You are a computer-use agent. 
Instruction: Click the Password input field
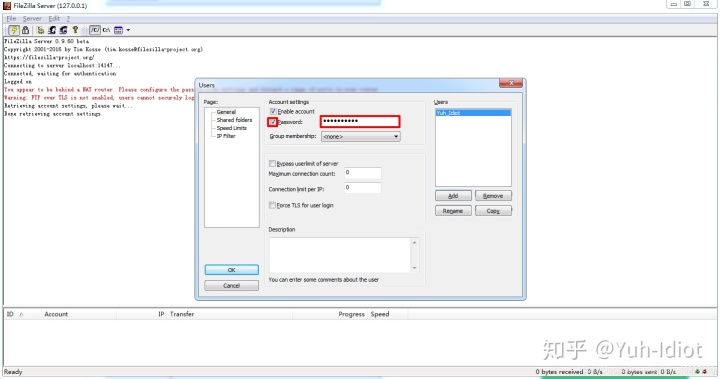coord(360,121)
